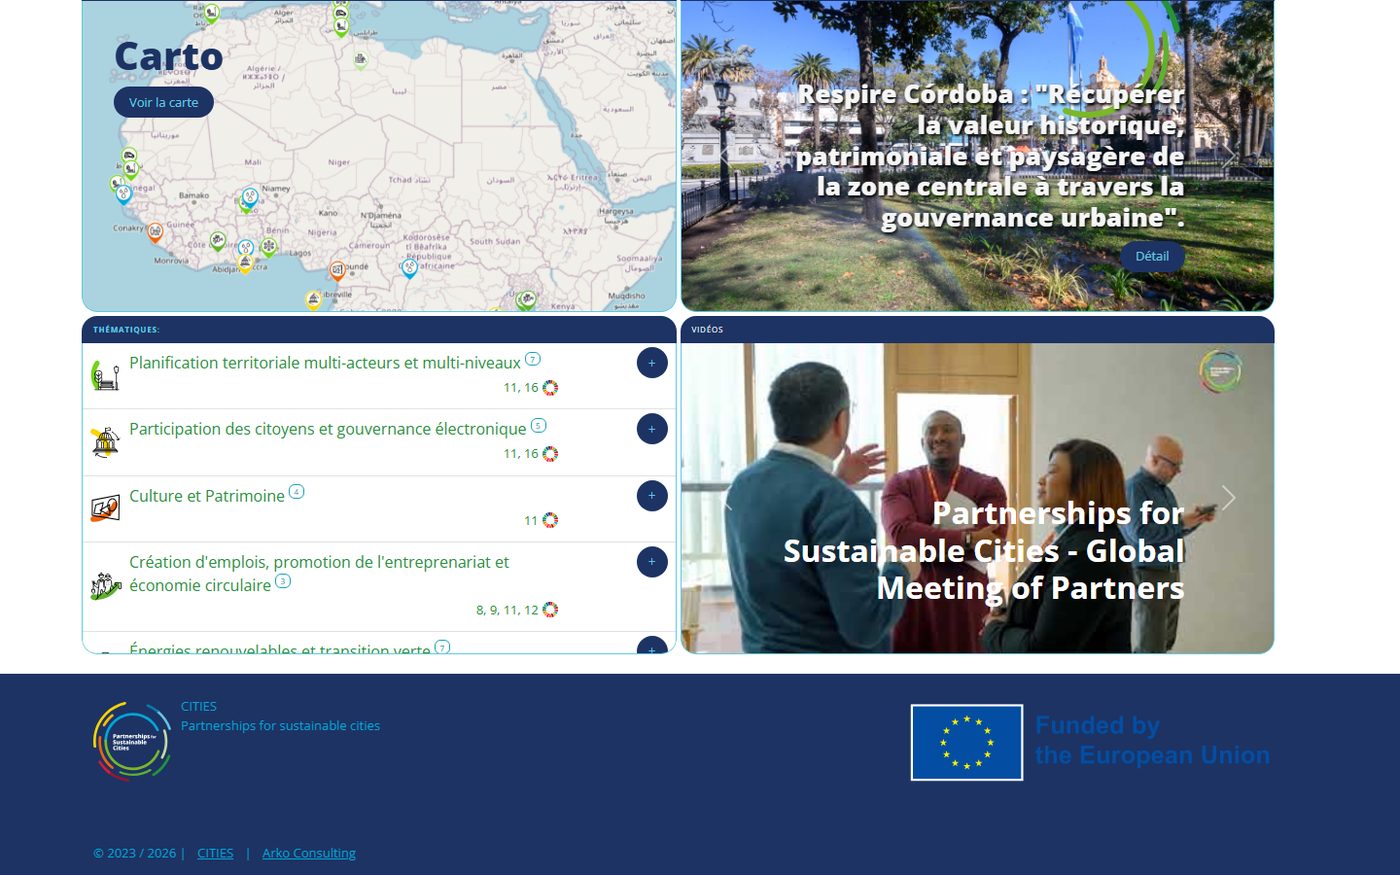
Task: Click the European Union flag emblem
Action: coord(966,742)
